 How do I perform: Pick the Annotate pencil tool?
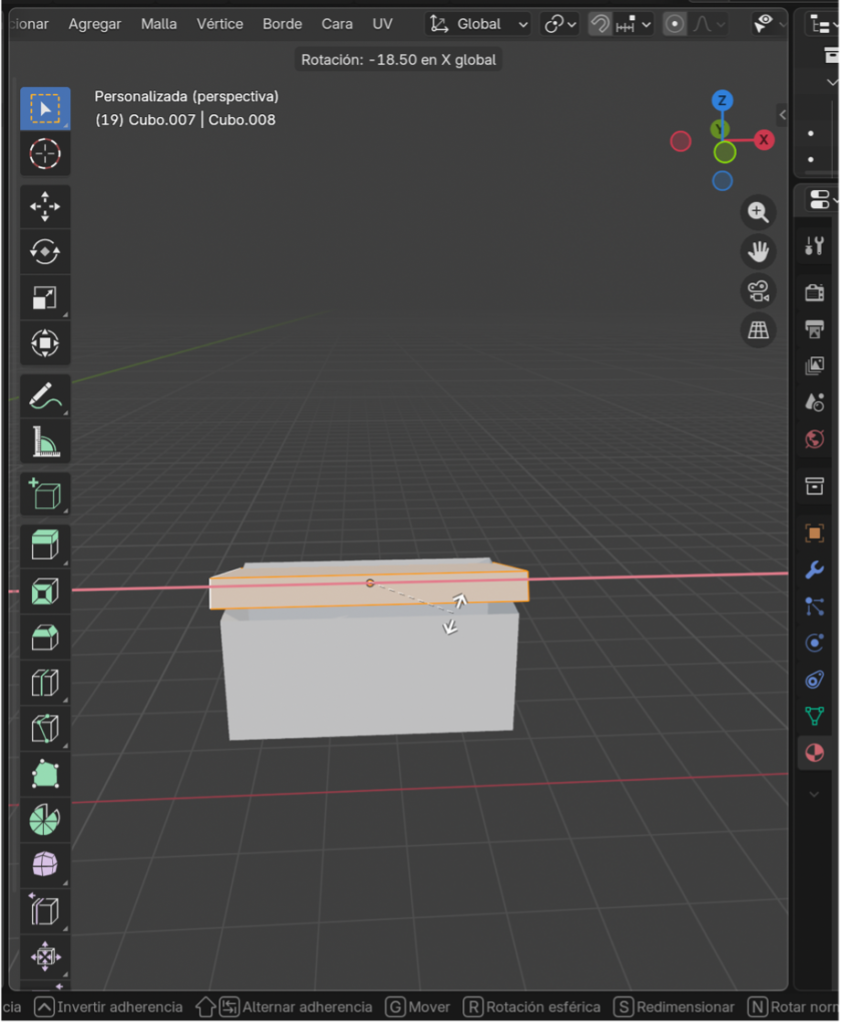[x=45, y=396]
